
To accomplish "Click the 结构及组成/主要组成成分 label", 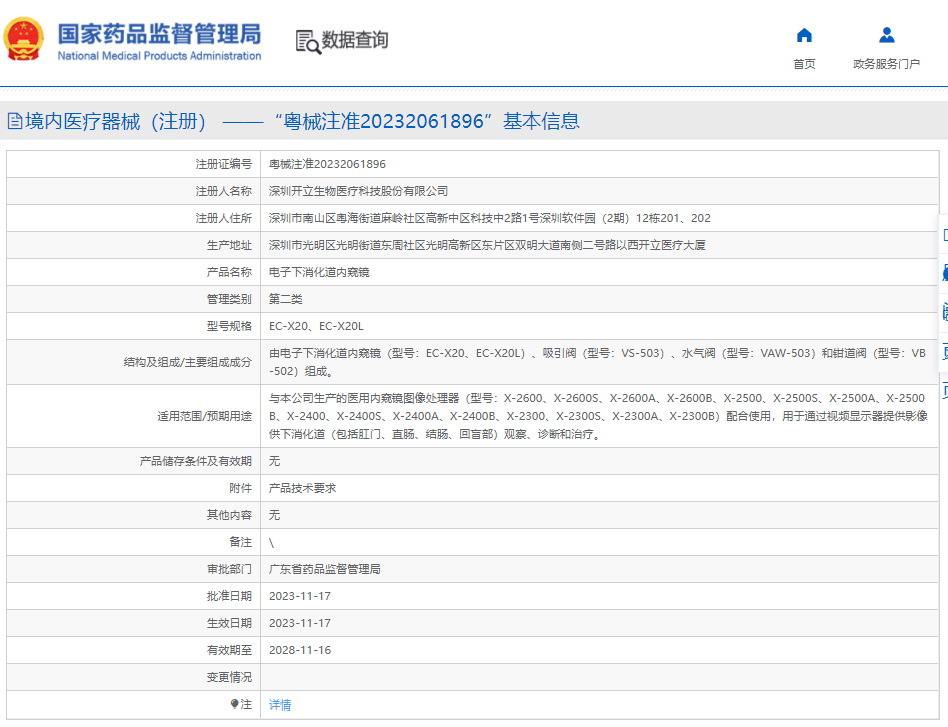I will click(187, 362).
